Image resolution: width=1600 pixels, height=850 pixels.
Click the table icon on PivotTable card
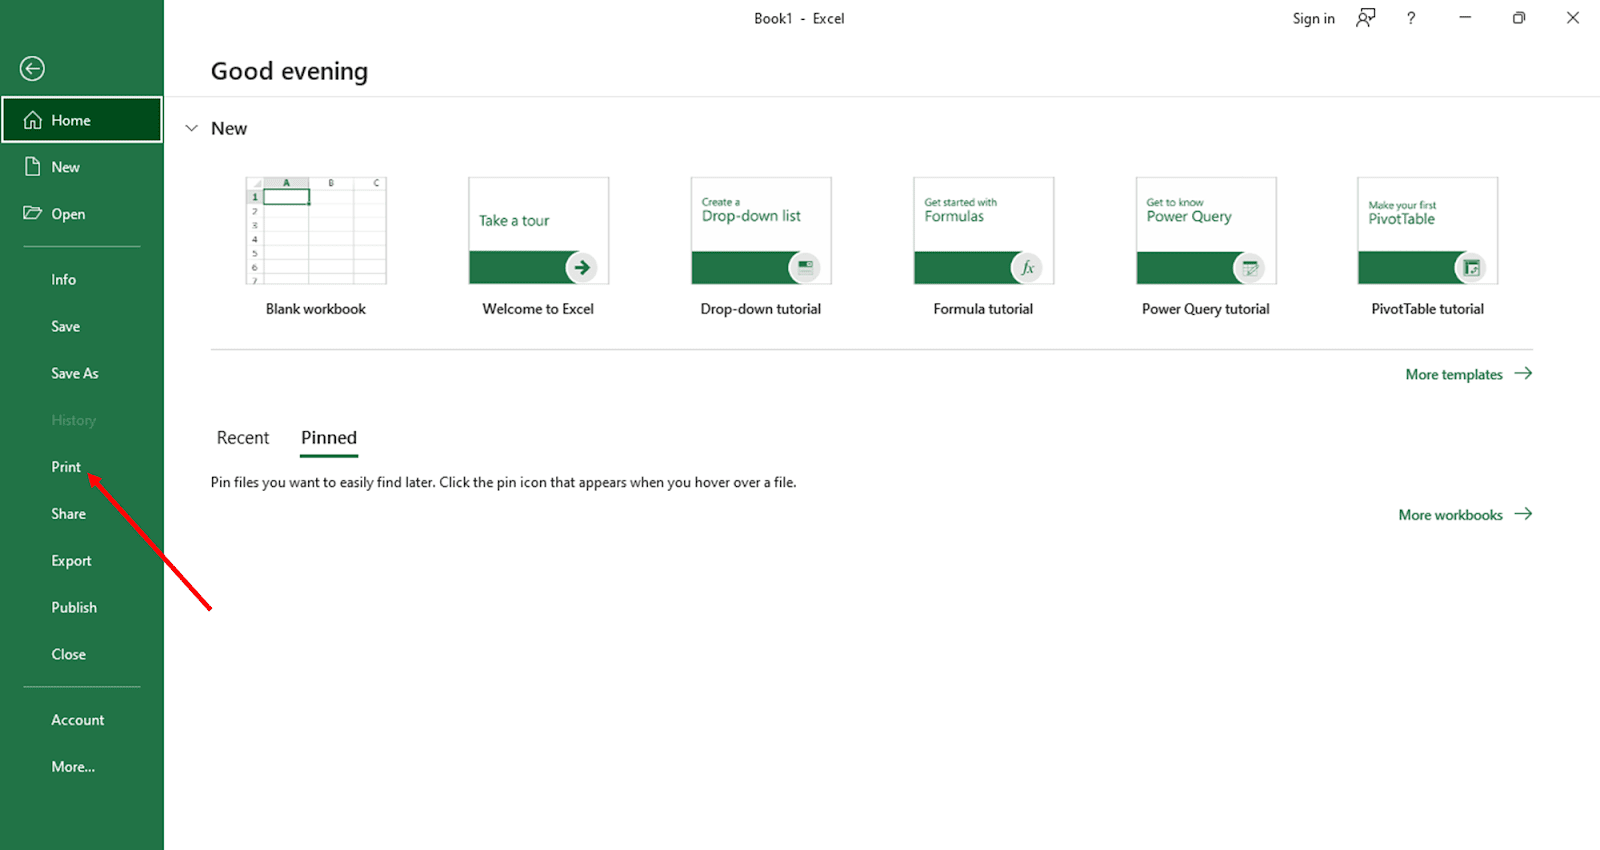(x=1471, y=268)
